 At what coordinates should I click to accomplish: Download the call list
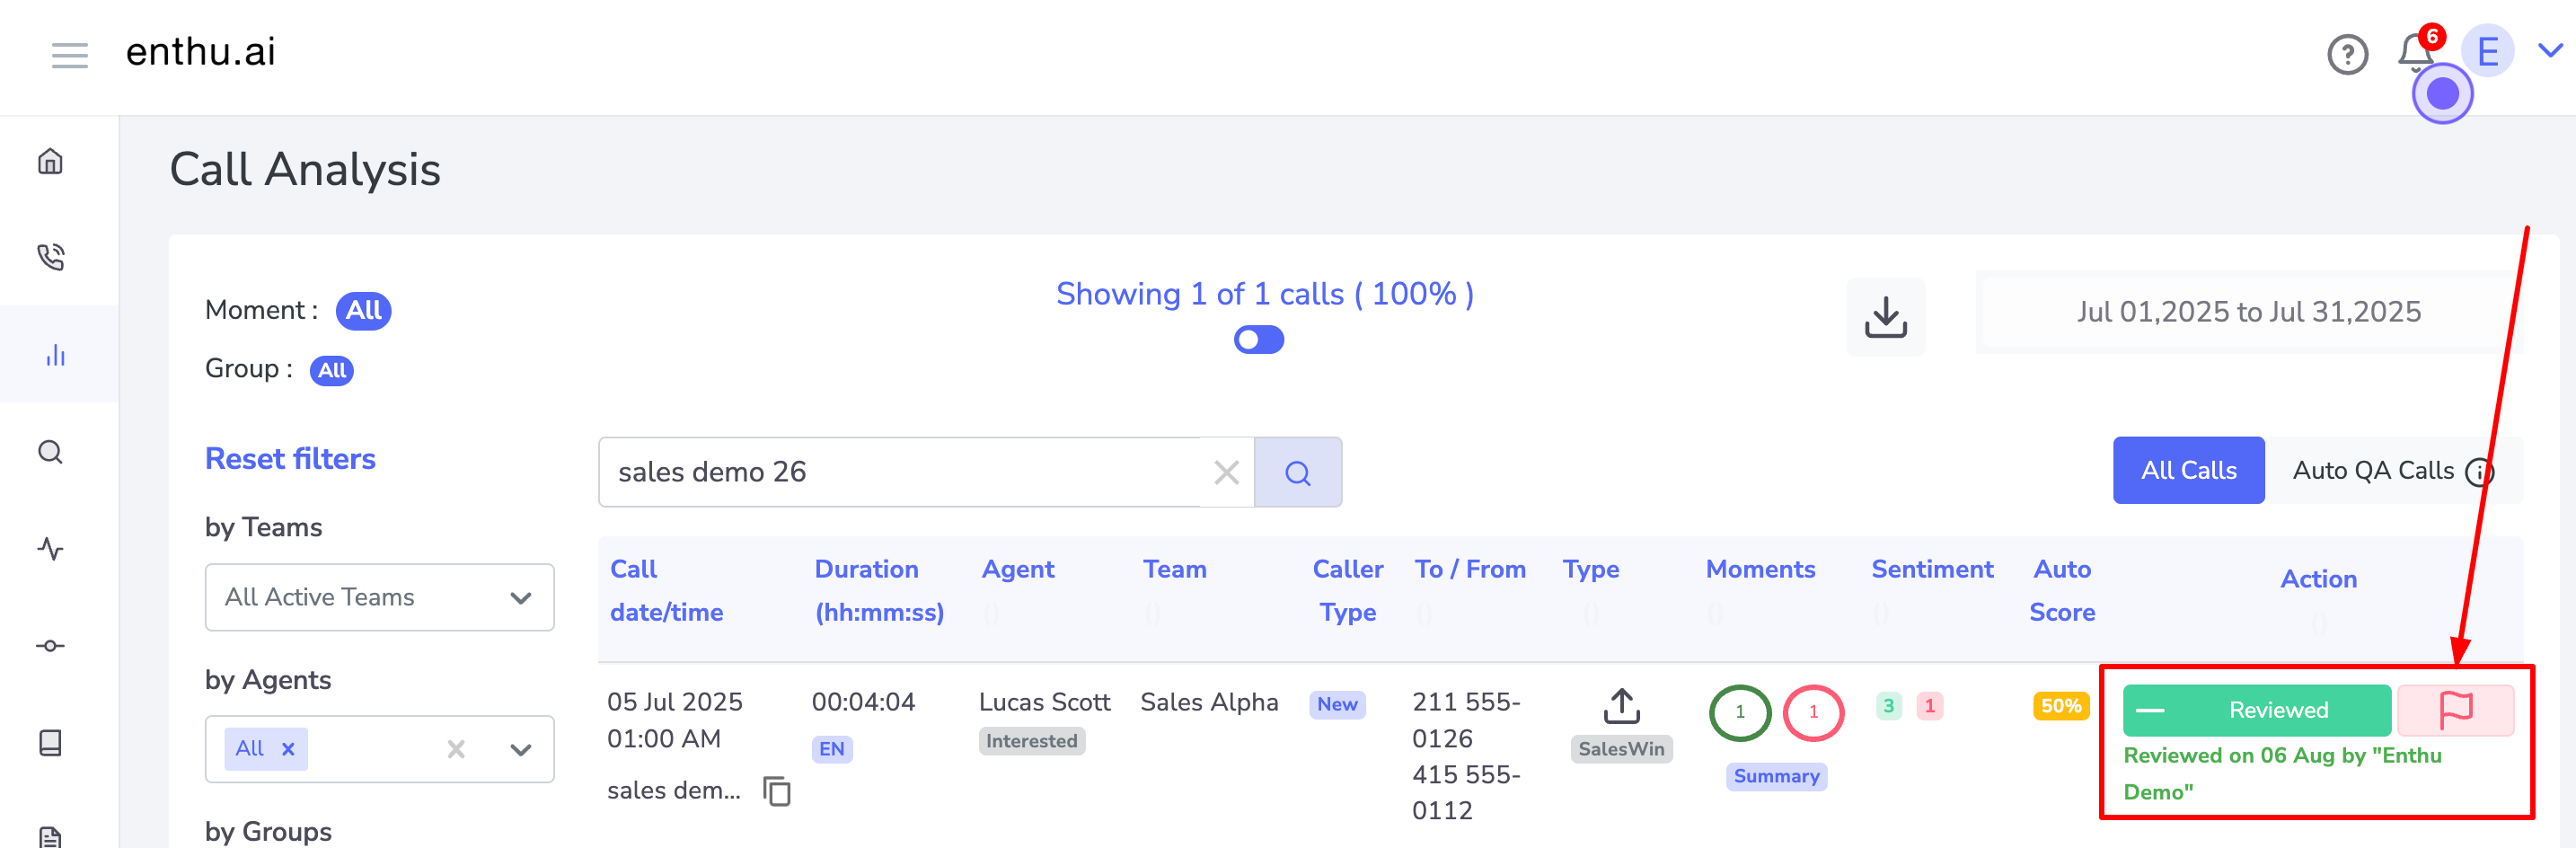pos(1885,316)
